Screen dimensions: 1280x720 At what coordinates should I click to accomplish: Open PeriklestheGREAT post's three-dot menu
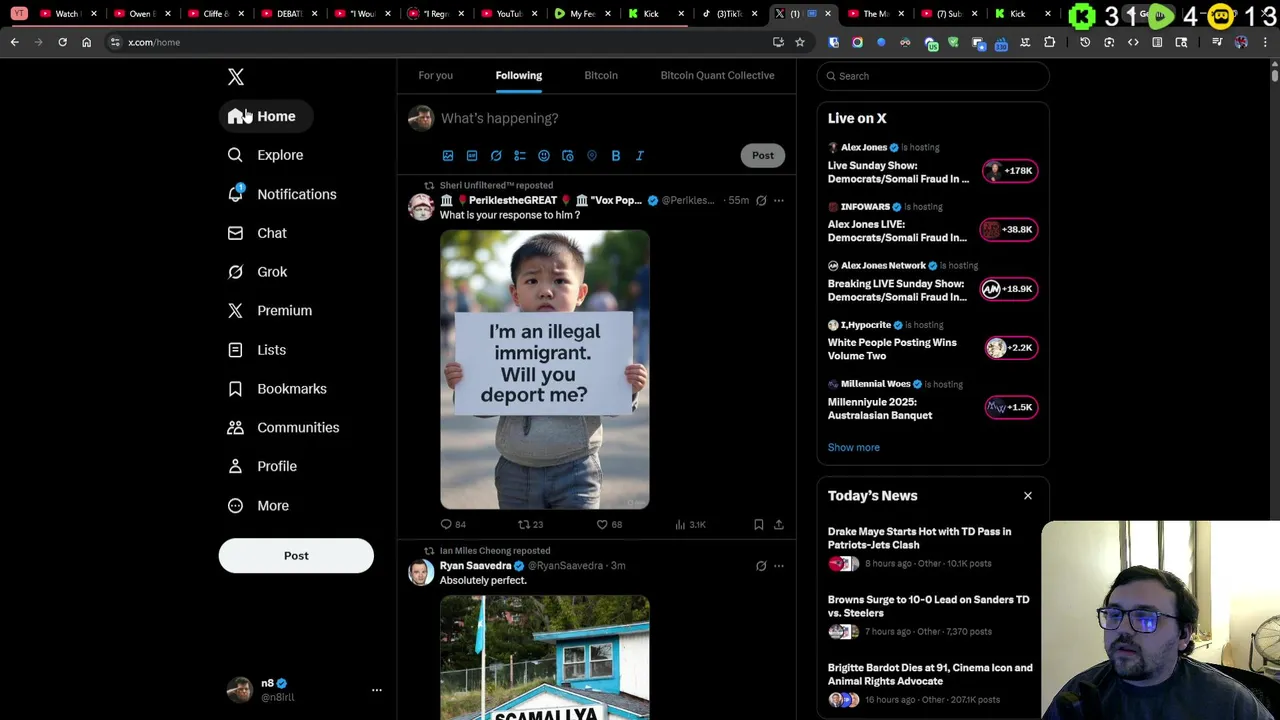779,200
